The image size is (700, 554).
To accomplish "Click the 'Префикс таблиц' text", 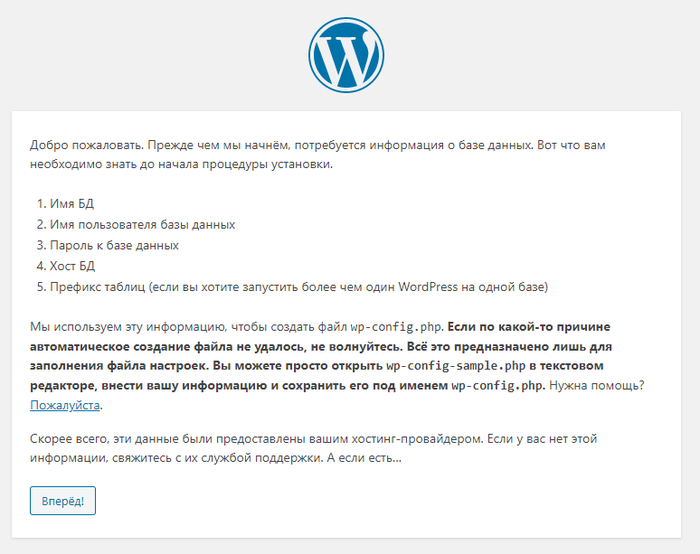I will [97, 287].
